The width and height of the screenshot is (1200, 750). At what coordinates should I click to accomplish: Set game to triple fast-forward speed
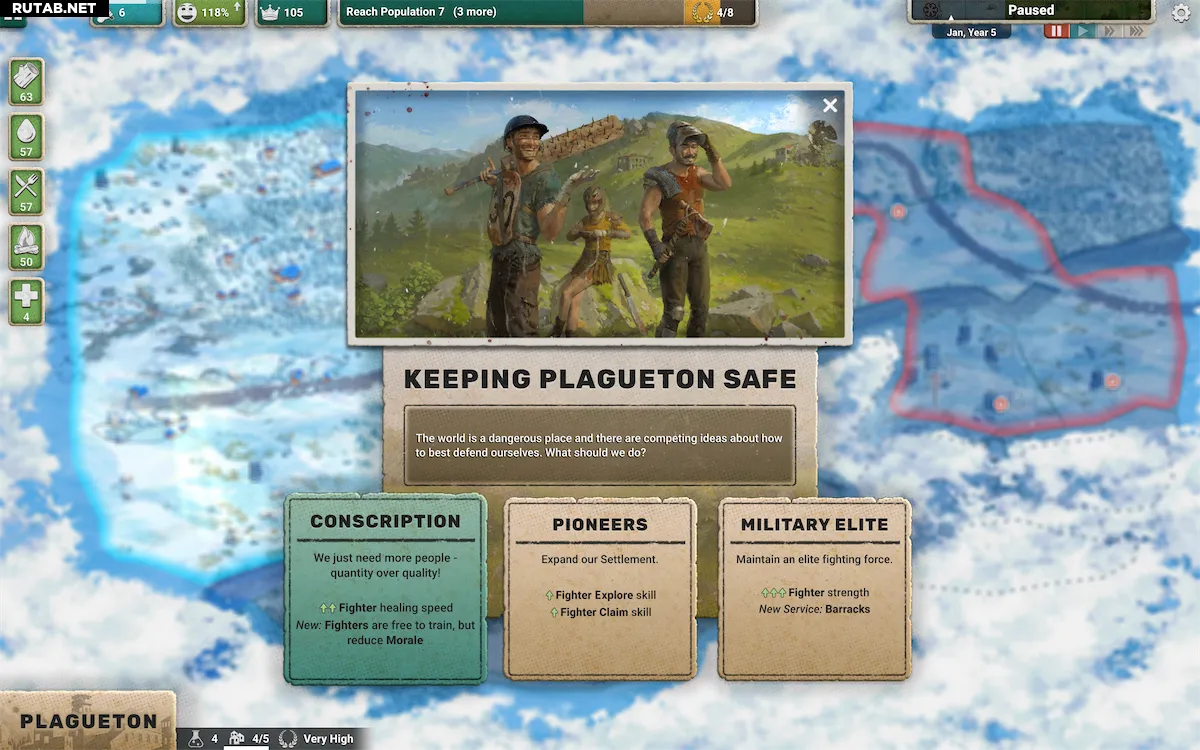[x=1134, y=32]
